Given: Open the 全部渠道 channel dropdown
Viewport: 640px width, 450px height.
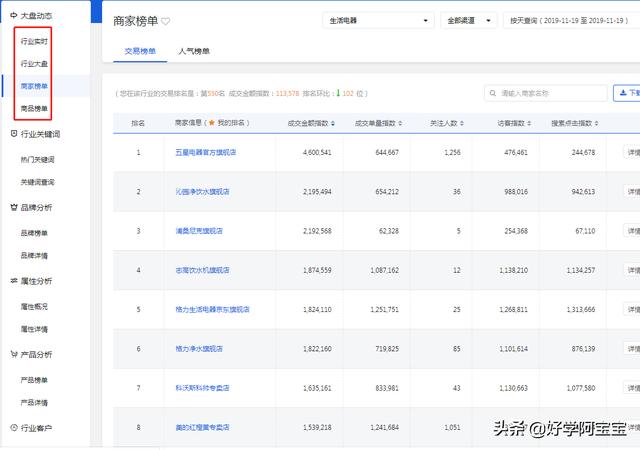Looking at the screenshot, I should [469, 20].
